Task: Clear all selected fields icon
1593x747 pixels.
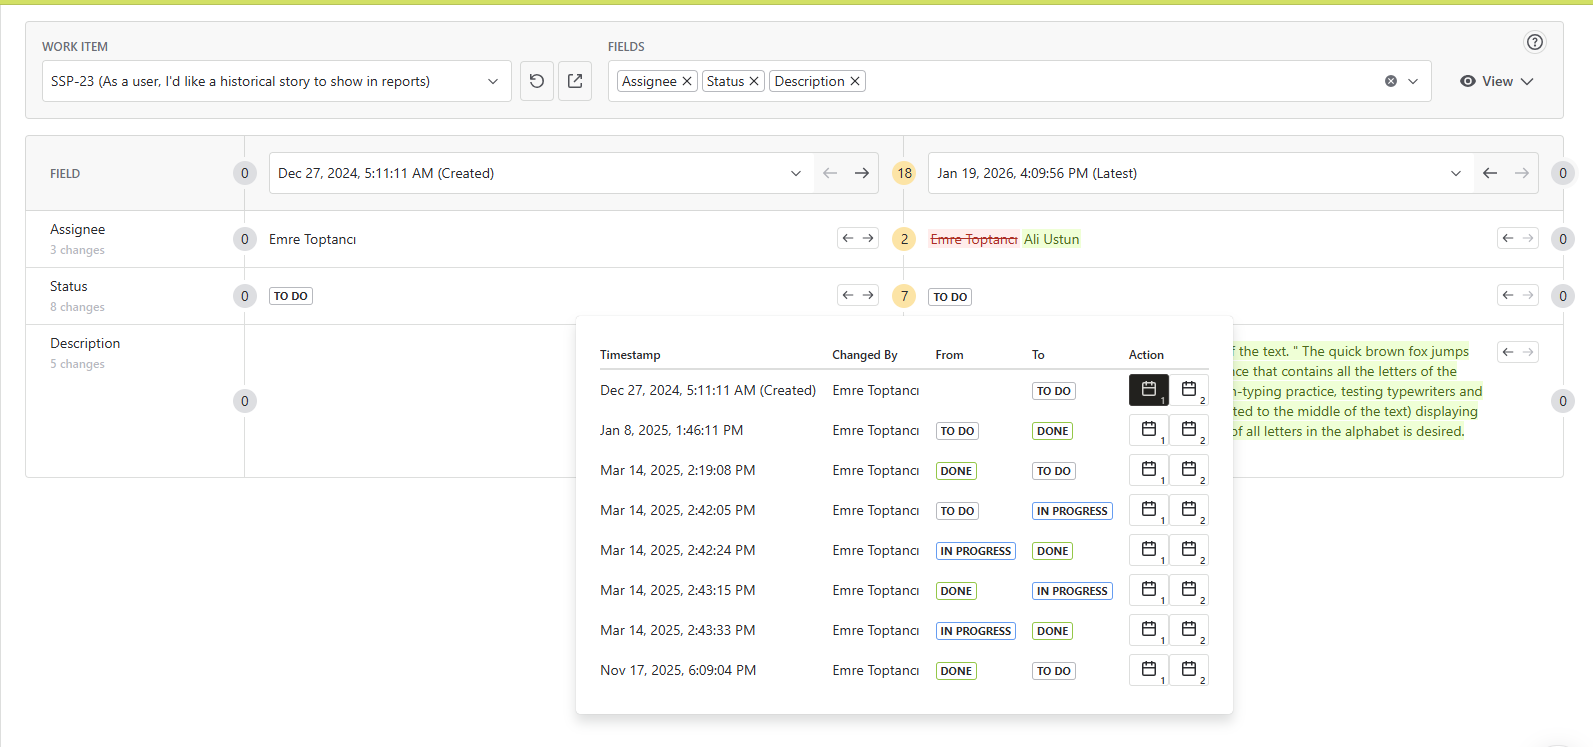Action: (x=1390, y=81)
